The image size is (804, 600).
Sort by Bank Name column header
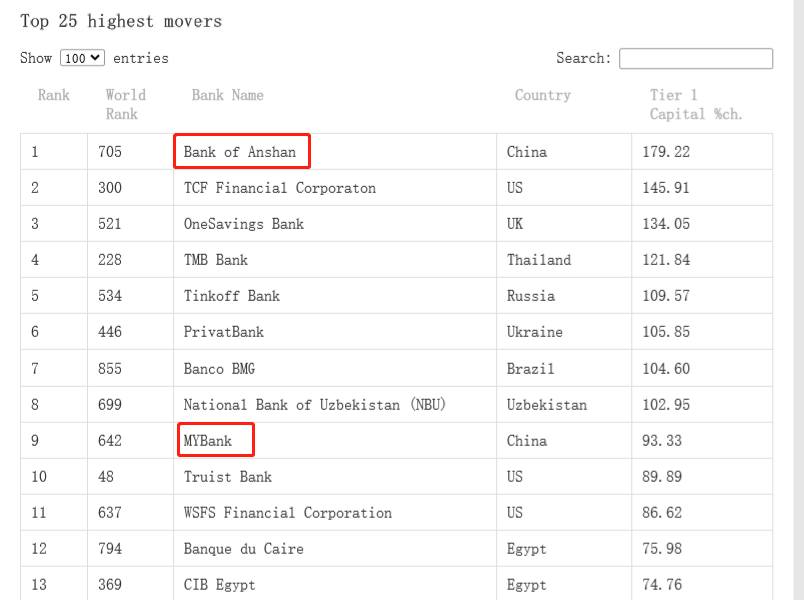tap(228, 95)
